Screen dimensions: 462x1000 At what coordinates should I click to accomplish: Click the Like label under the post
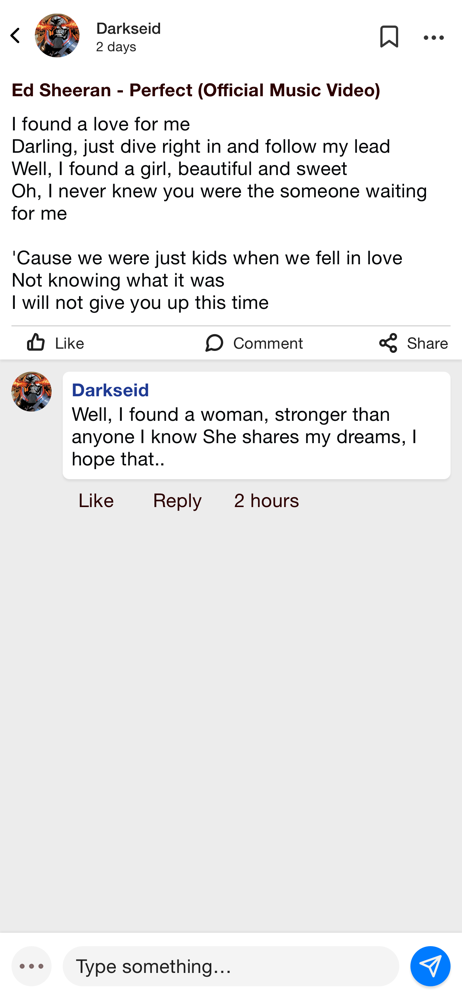[70, 343]
